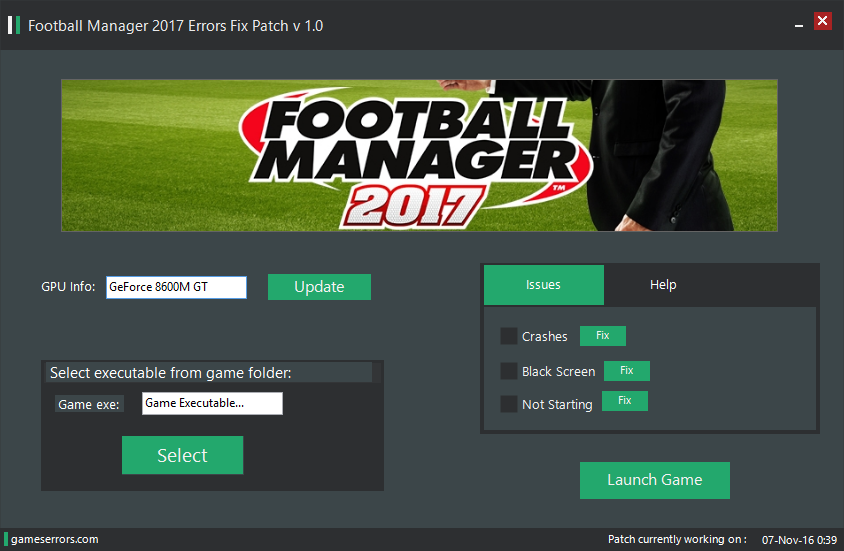Click Fix button next to Crashes
This screenshot has width=844, height=551.
pyautogui.click(x=603, y=336)
